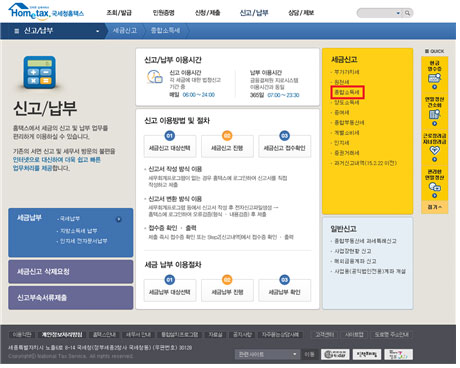This screenshot has height=368, width=460.
Task: Open the 개별소비세 link
Action: (347, 133)
